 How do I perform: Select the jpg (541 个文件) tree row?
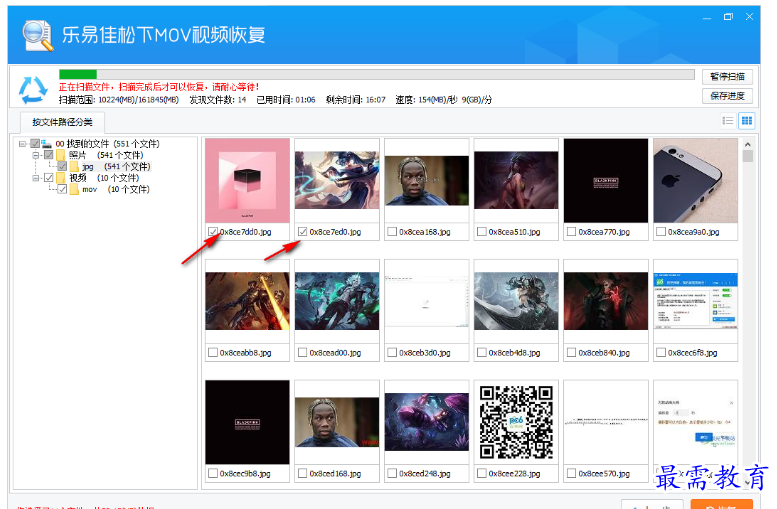point(116,167)
